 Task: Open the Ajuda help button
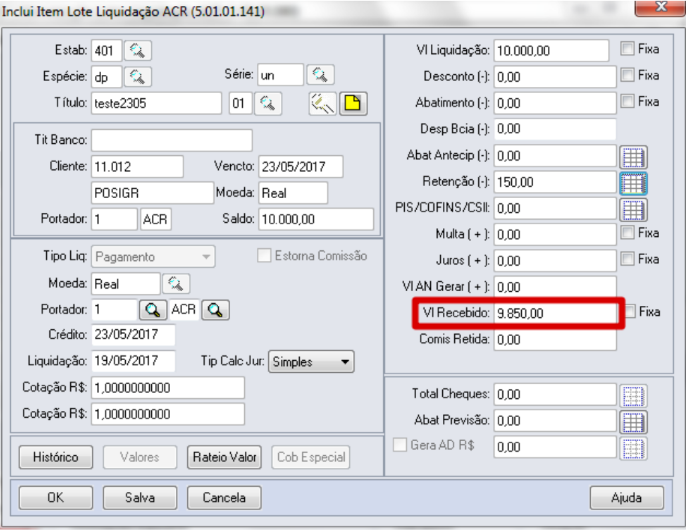[626, 498]
